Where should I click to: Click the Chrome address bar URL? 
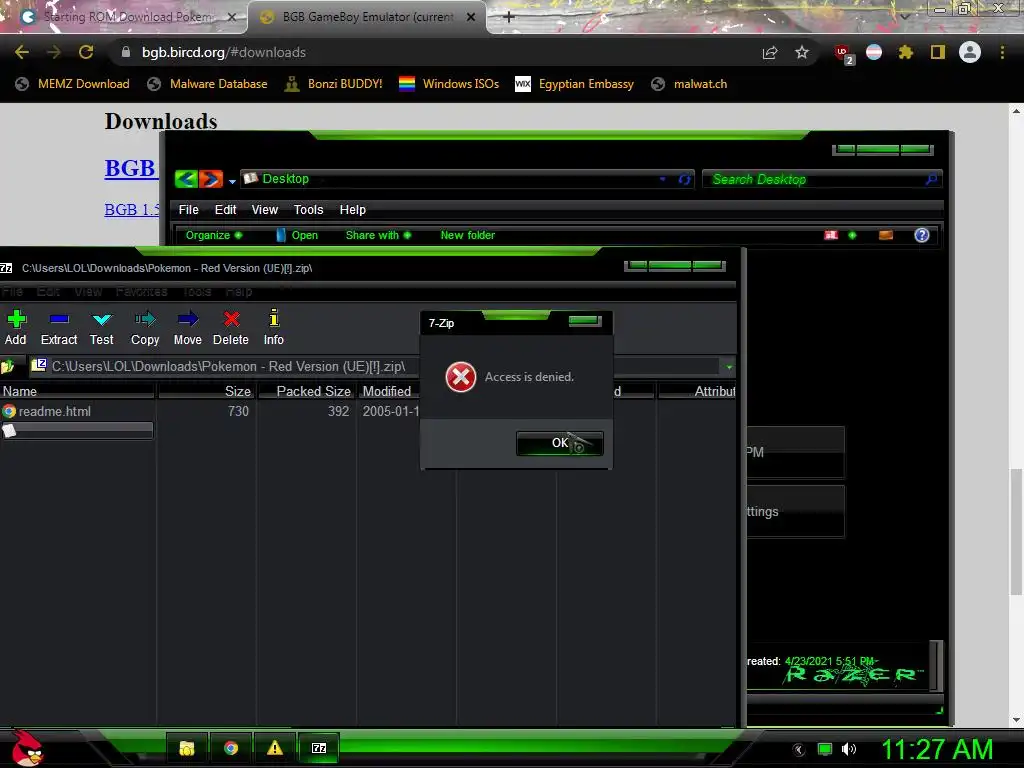click(224, 52)
